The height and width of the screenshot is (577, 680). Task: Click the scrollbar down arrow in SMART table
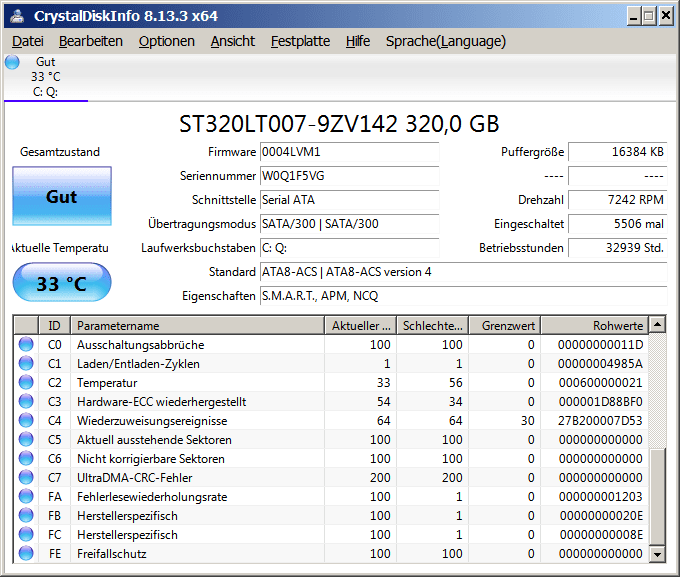657,554
